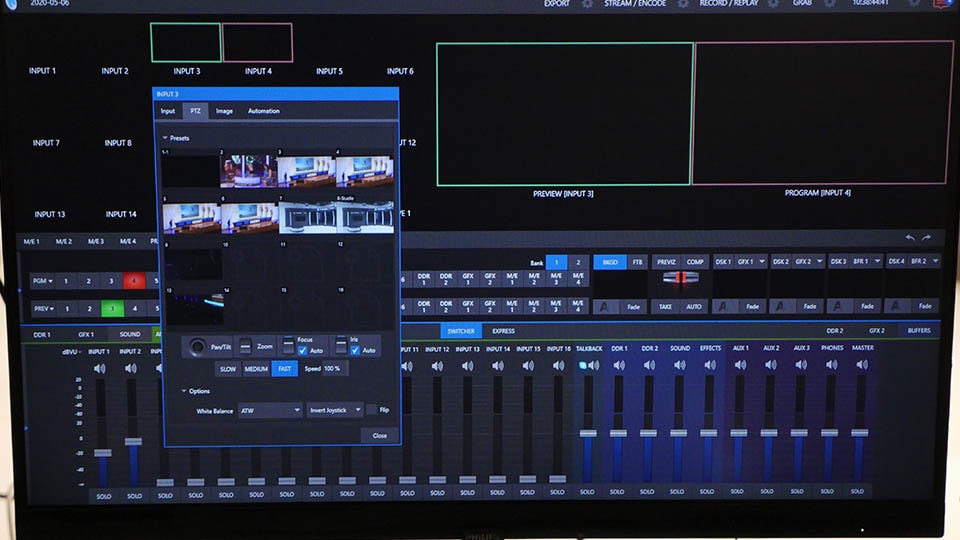Close the INPUT 3 dialog with Close button
Viewport: 960px width, 540px height.
[x=380, y=436]
